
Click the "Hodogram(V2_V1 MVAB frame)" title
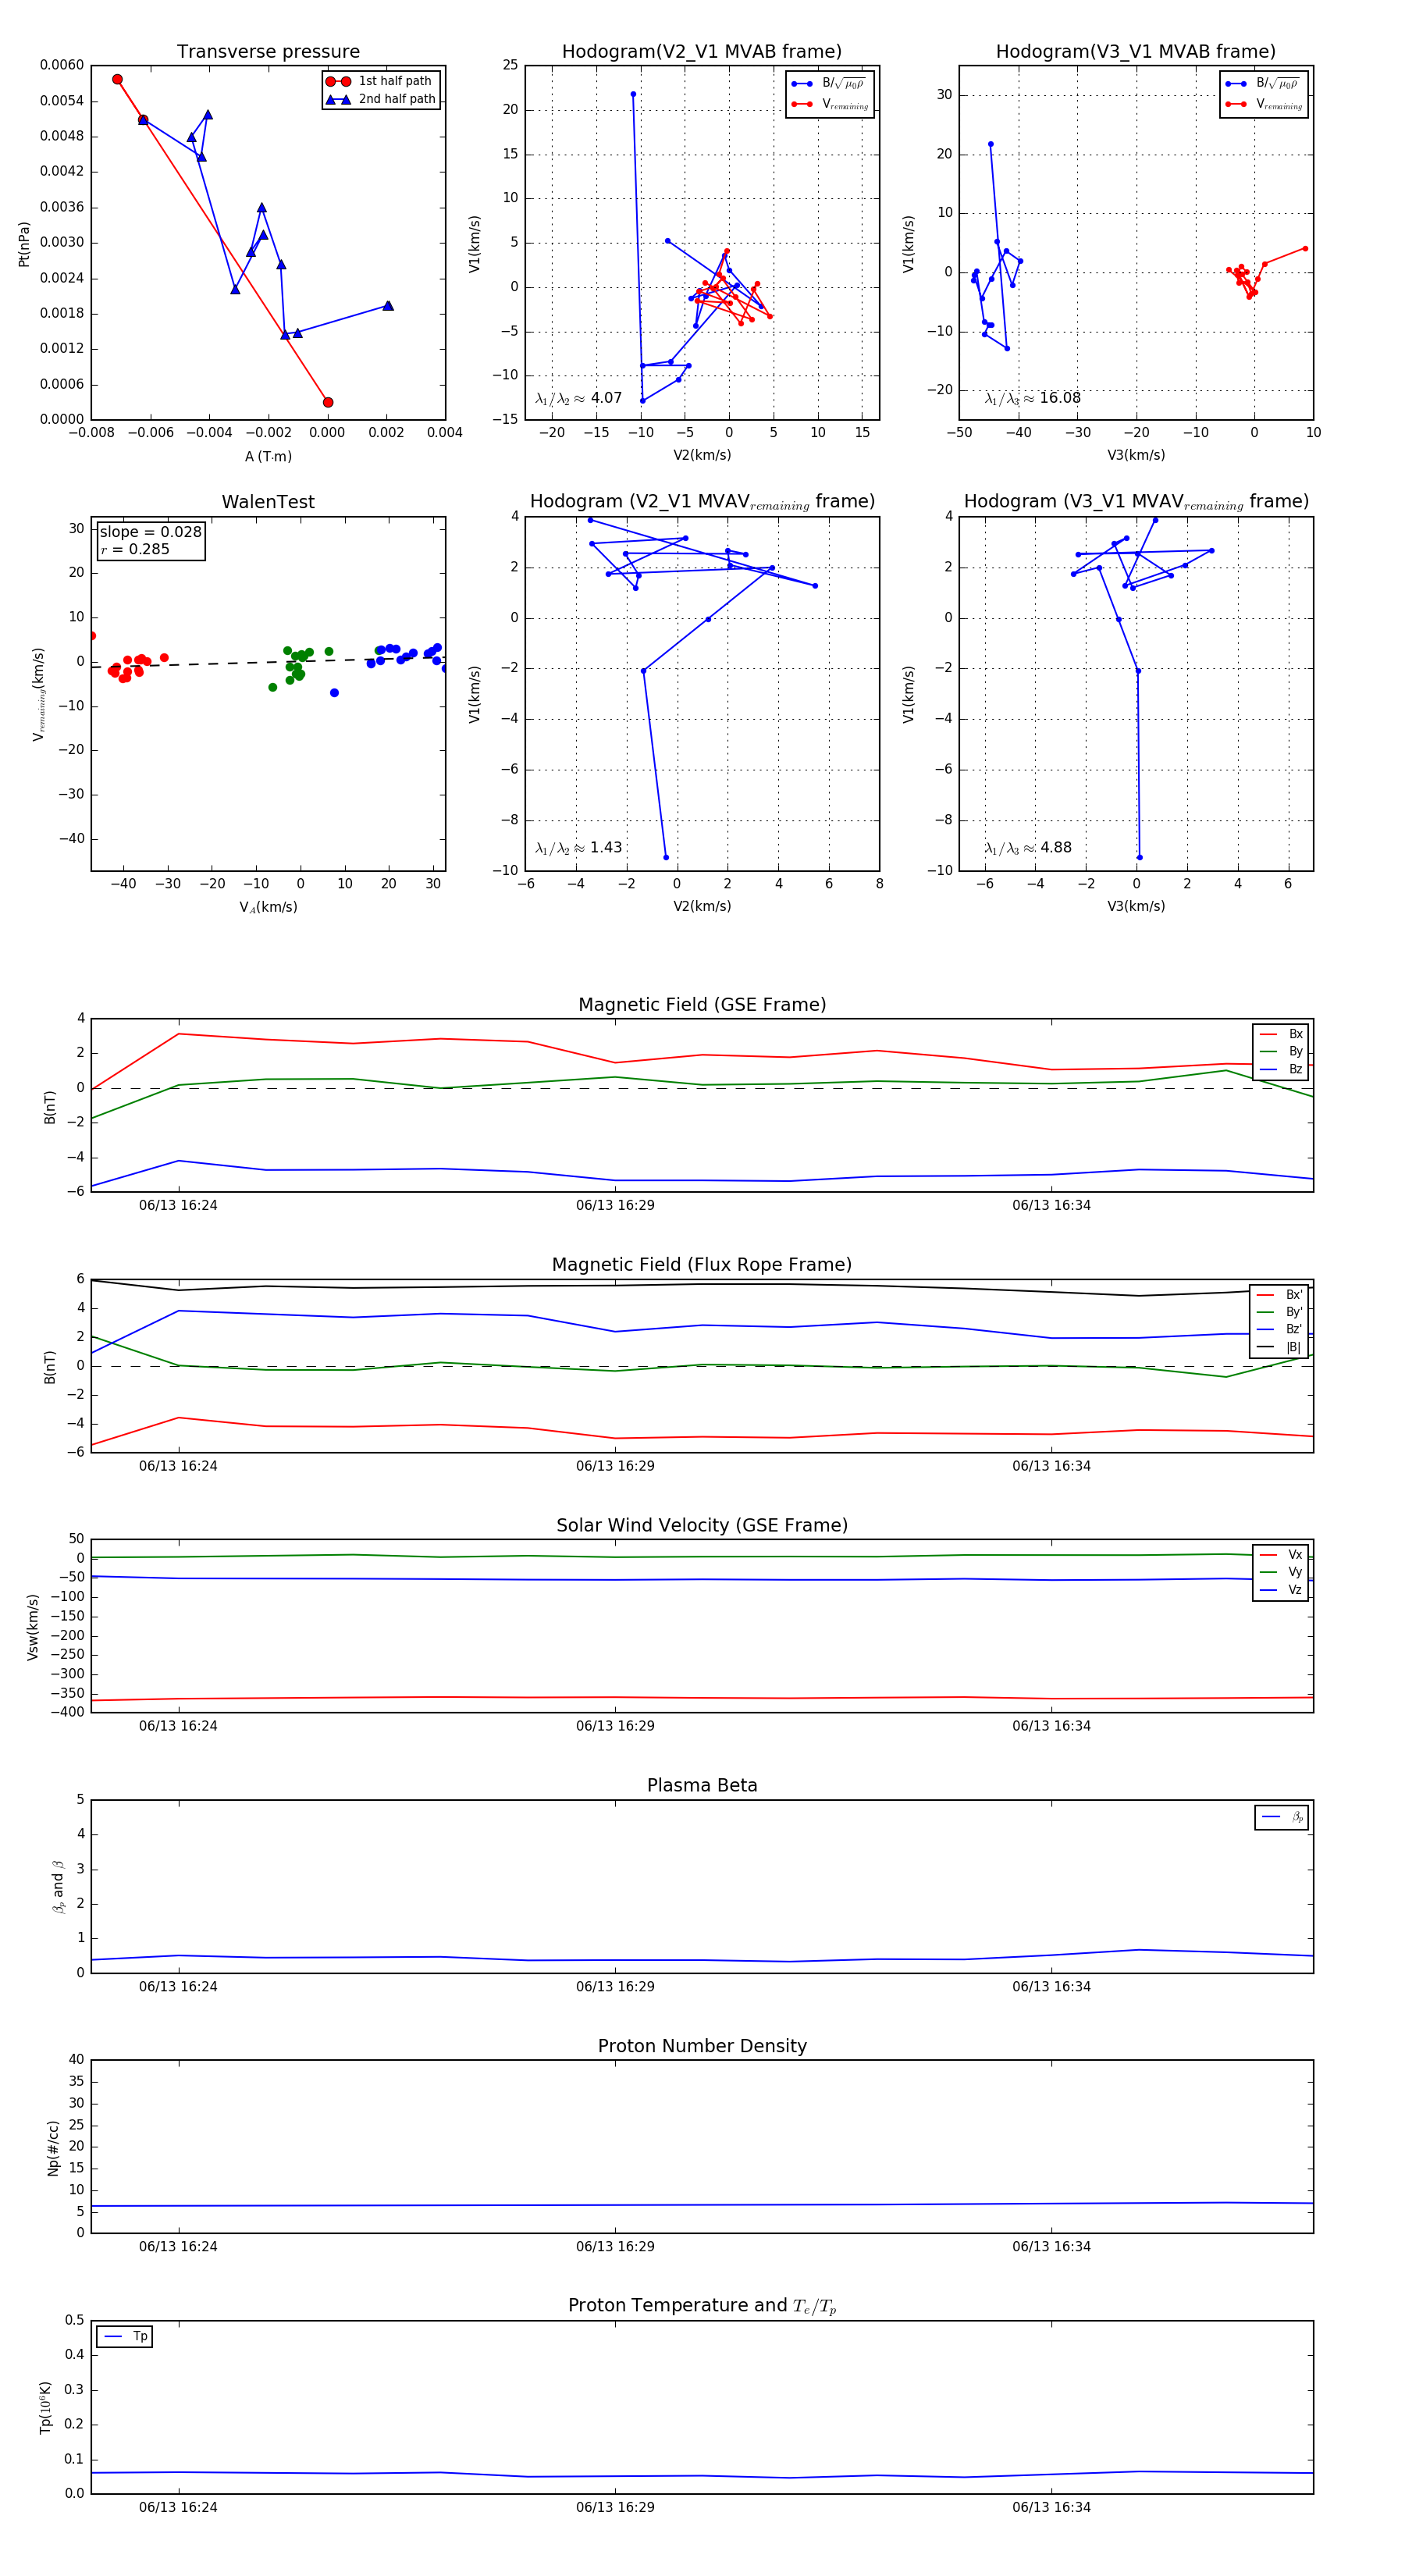tap(702, 52)
